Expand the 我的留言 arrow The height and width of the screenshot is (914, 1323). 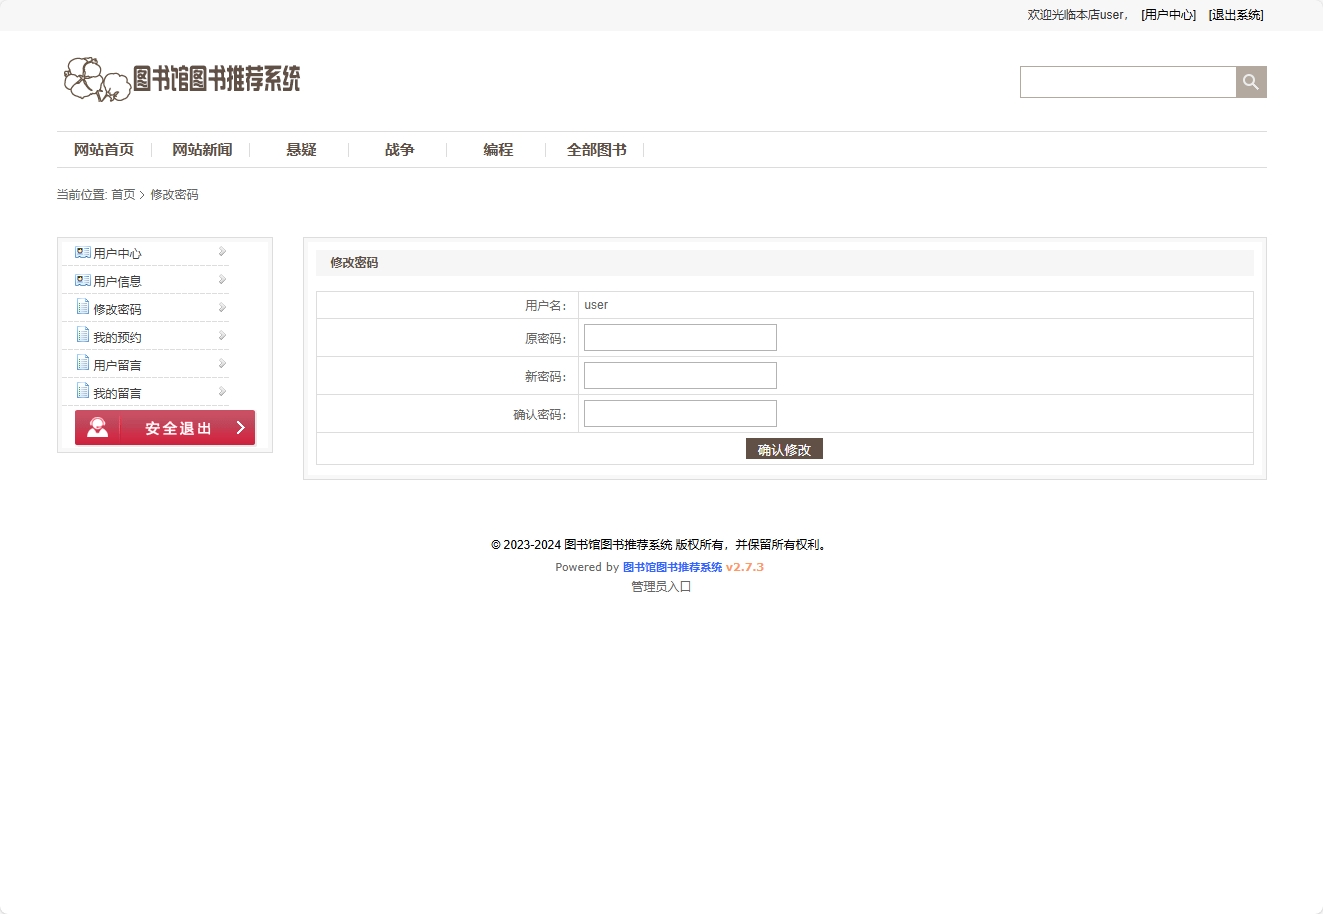(221, 391)
